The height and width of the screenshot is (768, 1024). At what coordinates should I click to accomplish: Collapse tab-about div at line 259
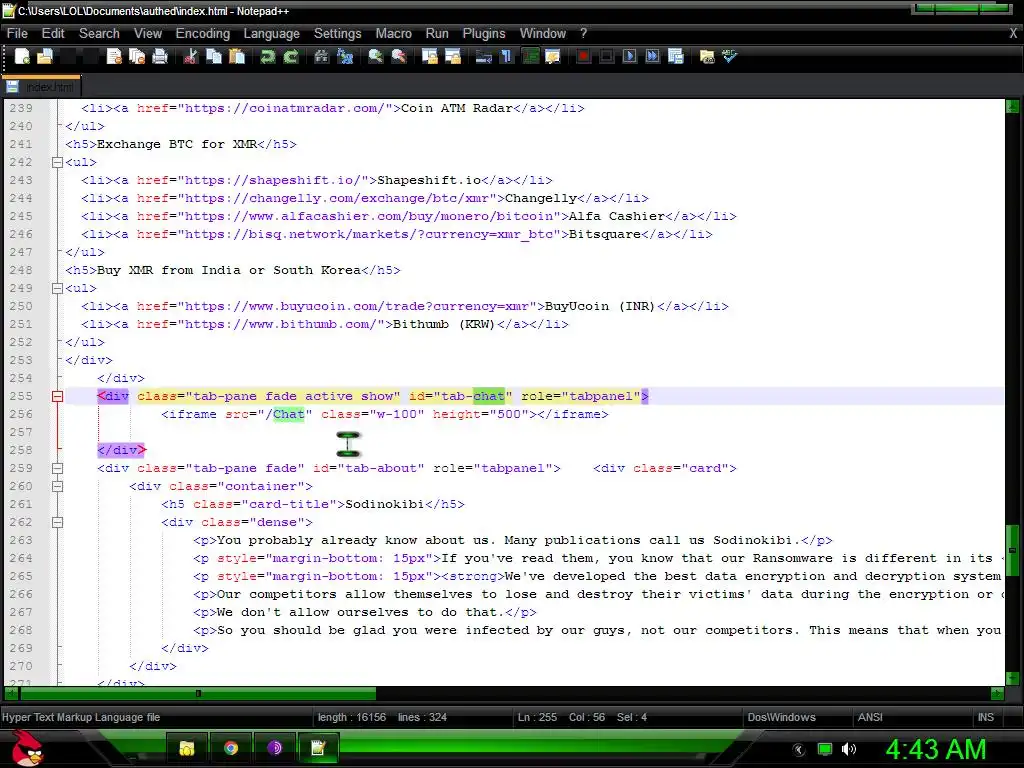(57, 468)
